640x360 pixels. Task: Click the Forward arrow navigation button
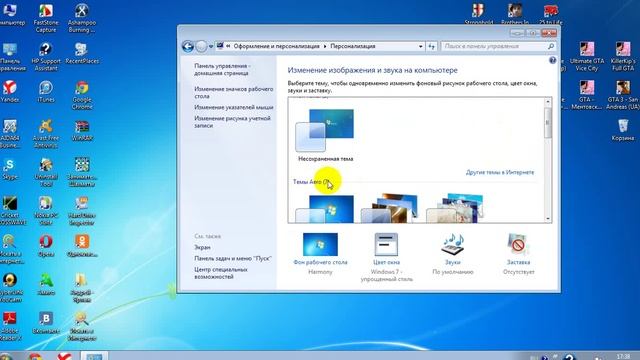pos(201,47)
